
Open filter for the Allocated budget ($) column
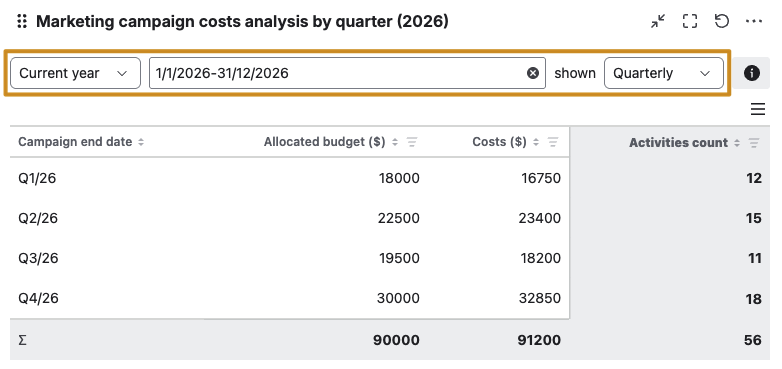pyautogui.click(x=411, y=142)
